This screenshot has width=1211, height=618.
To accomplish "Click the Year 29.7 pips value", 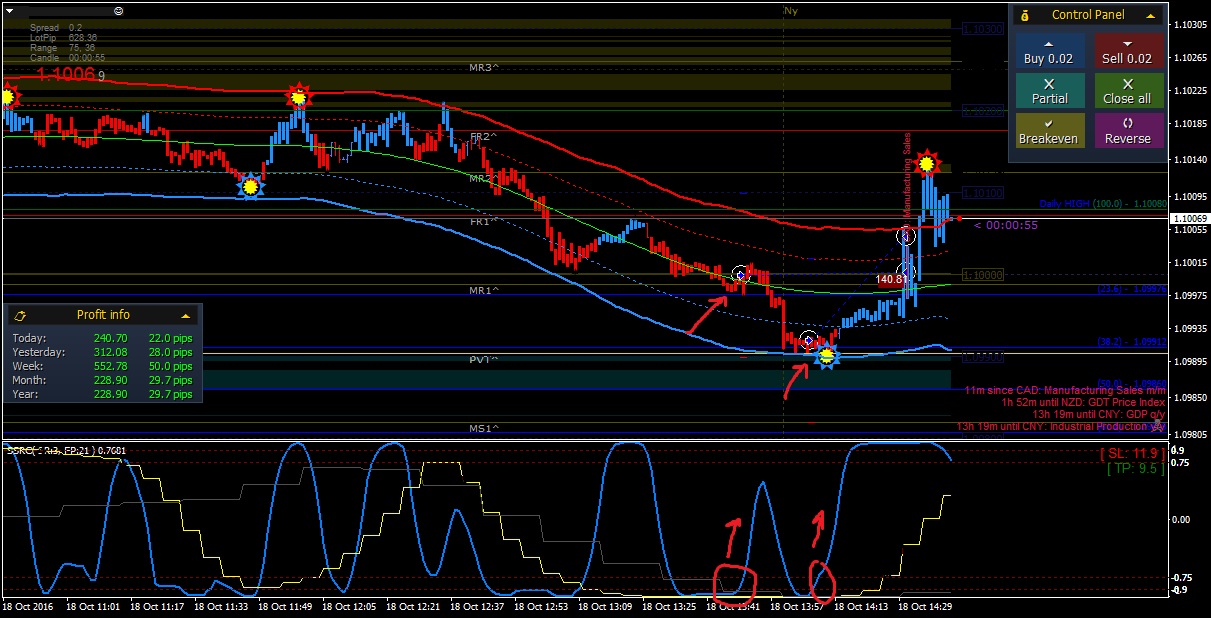I will (170, 395).
